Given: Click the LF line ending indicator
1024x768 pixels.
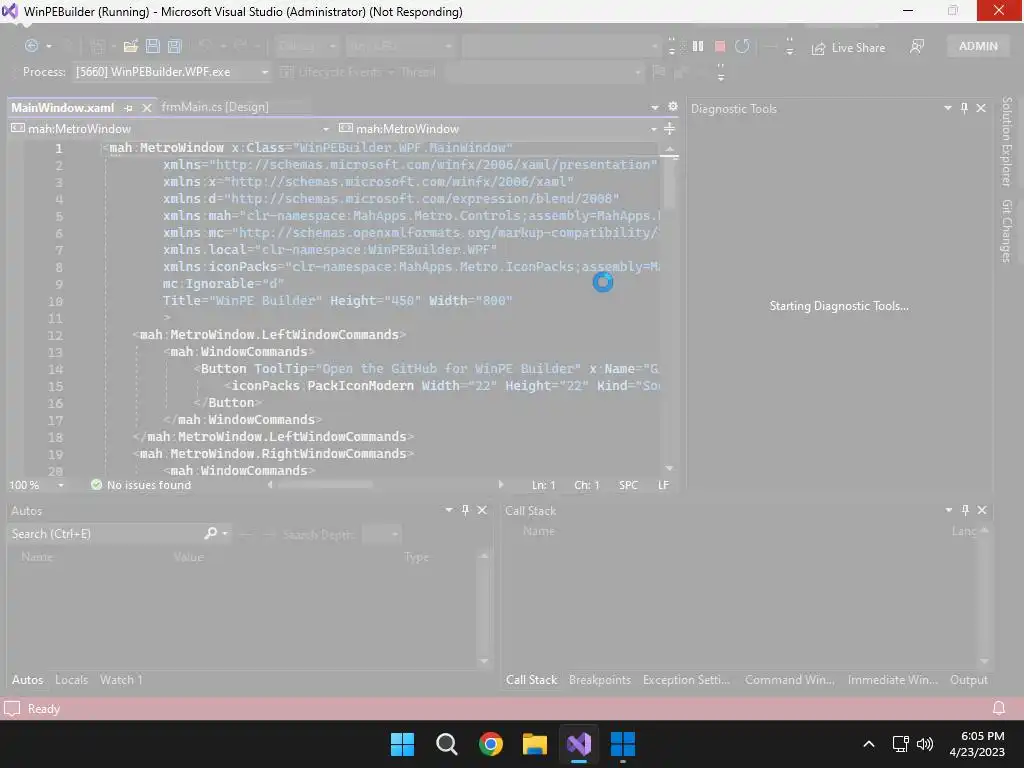Looking at the screenshot, I should point(664,485).
